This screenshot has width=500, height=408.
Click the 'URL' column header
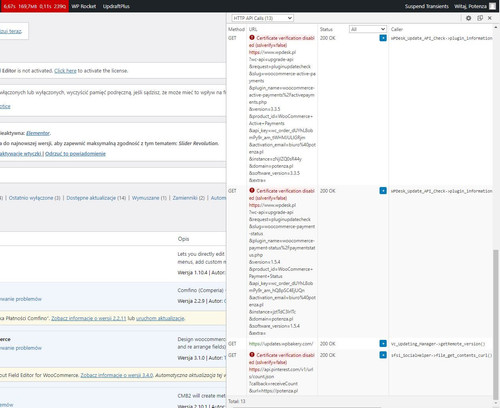(x=253, y=29)
